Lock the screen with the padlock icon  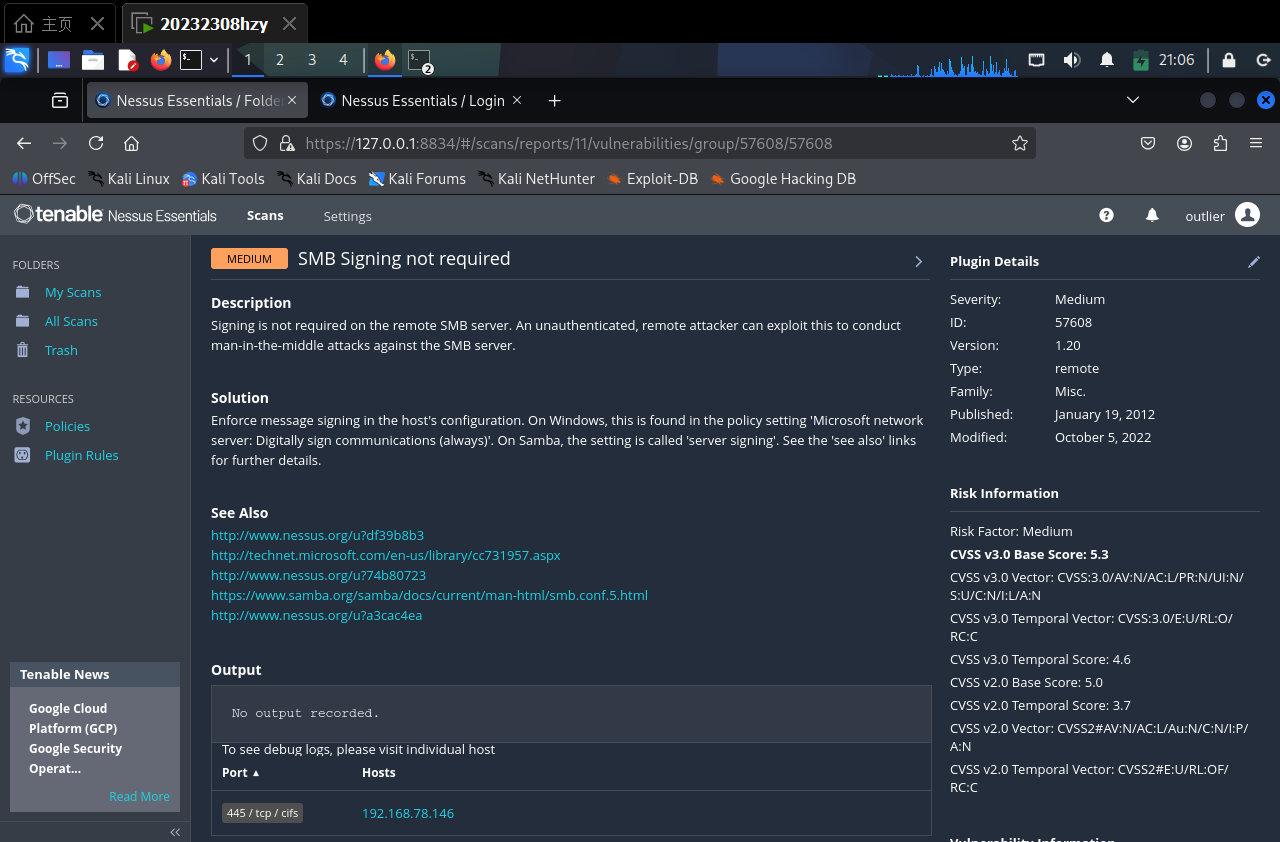1229,60
